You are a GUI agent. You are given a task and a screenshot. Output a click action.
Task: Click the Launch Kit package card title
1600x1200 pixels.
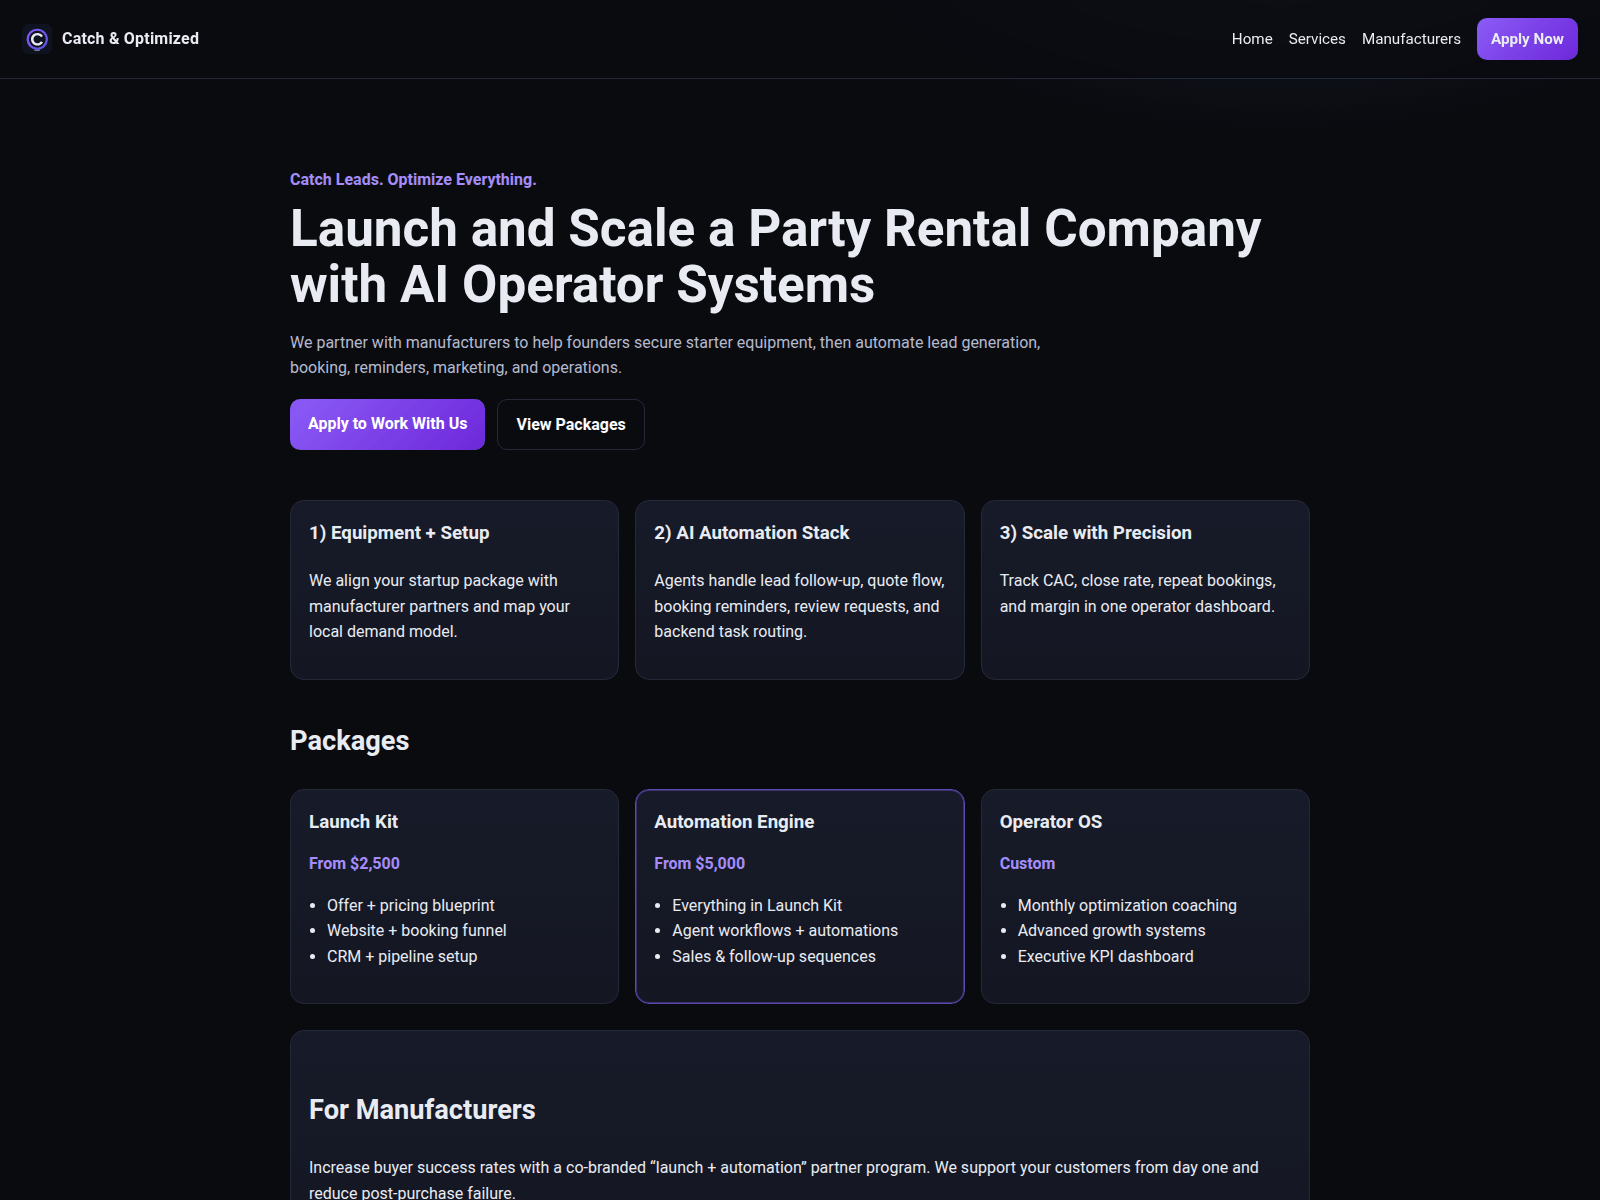tap(353, 822)
